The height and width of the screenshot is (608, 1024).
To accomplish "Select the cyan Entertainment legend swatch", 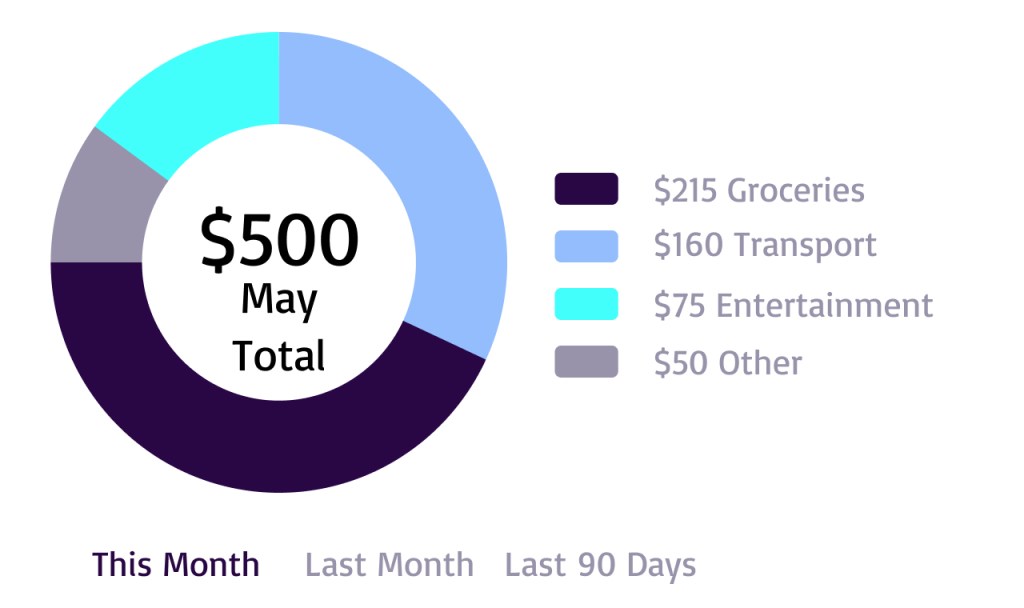I will coord(586,304).
